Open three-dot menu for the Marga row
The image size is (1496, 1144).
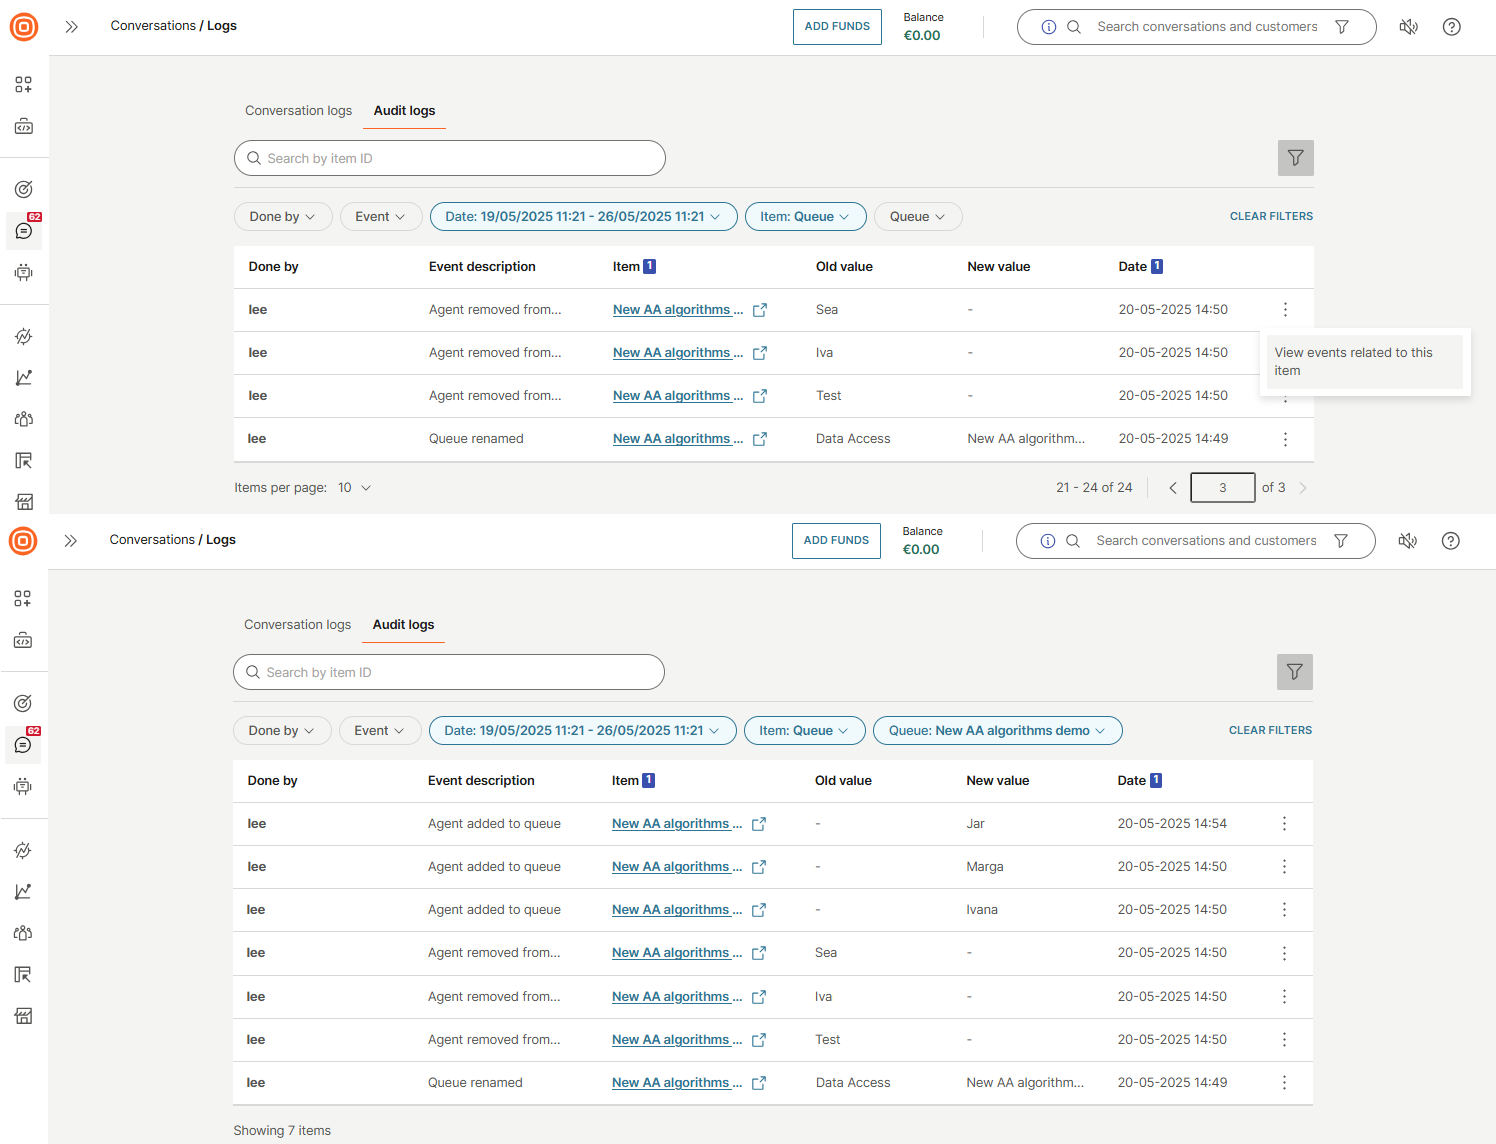(x=1284, y=867)
